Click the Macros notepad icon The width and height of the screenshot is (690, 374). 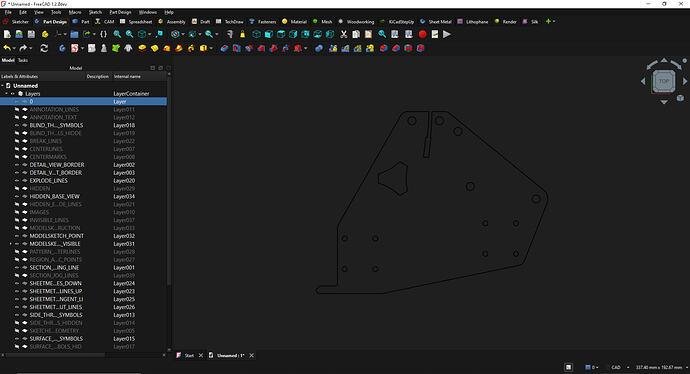point(435,34)
